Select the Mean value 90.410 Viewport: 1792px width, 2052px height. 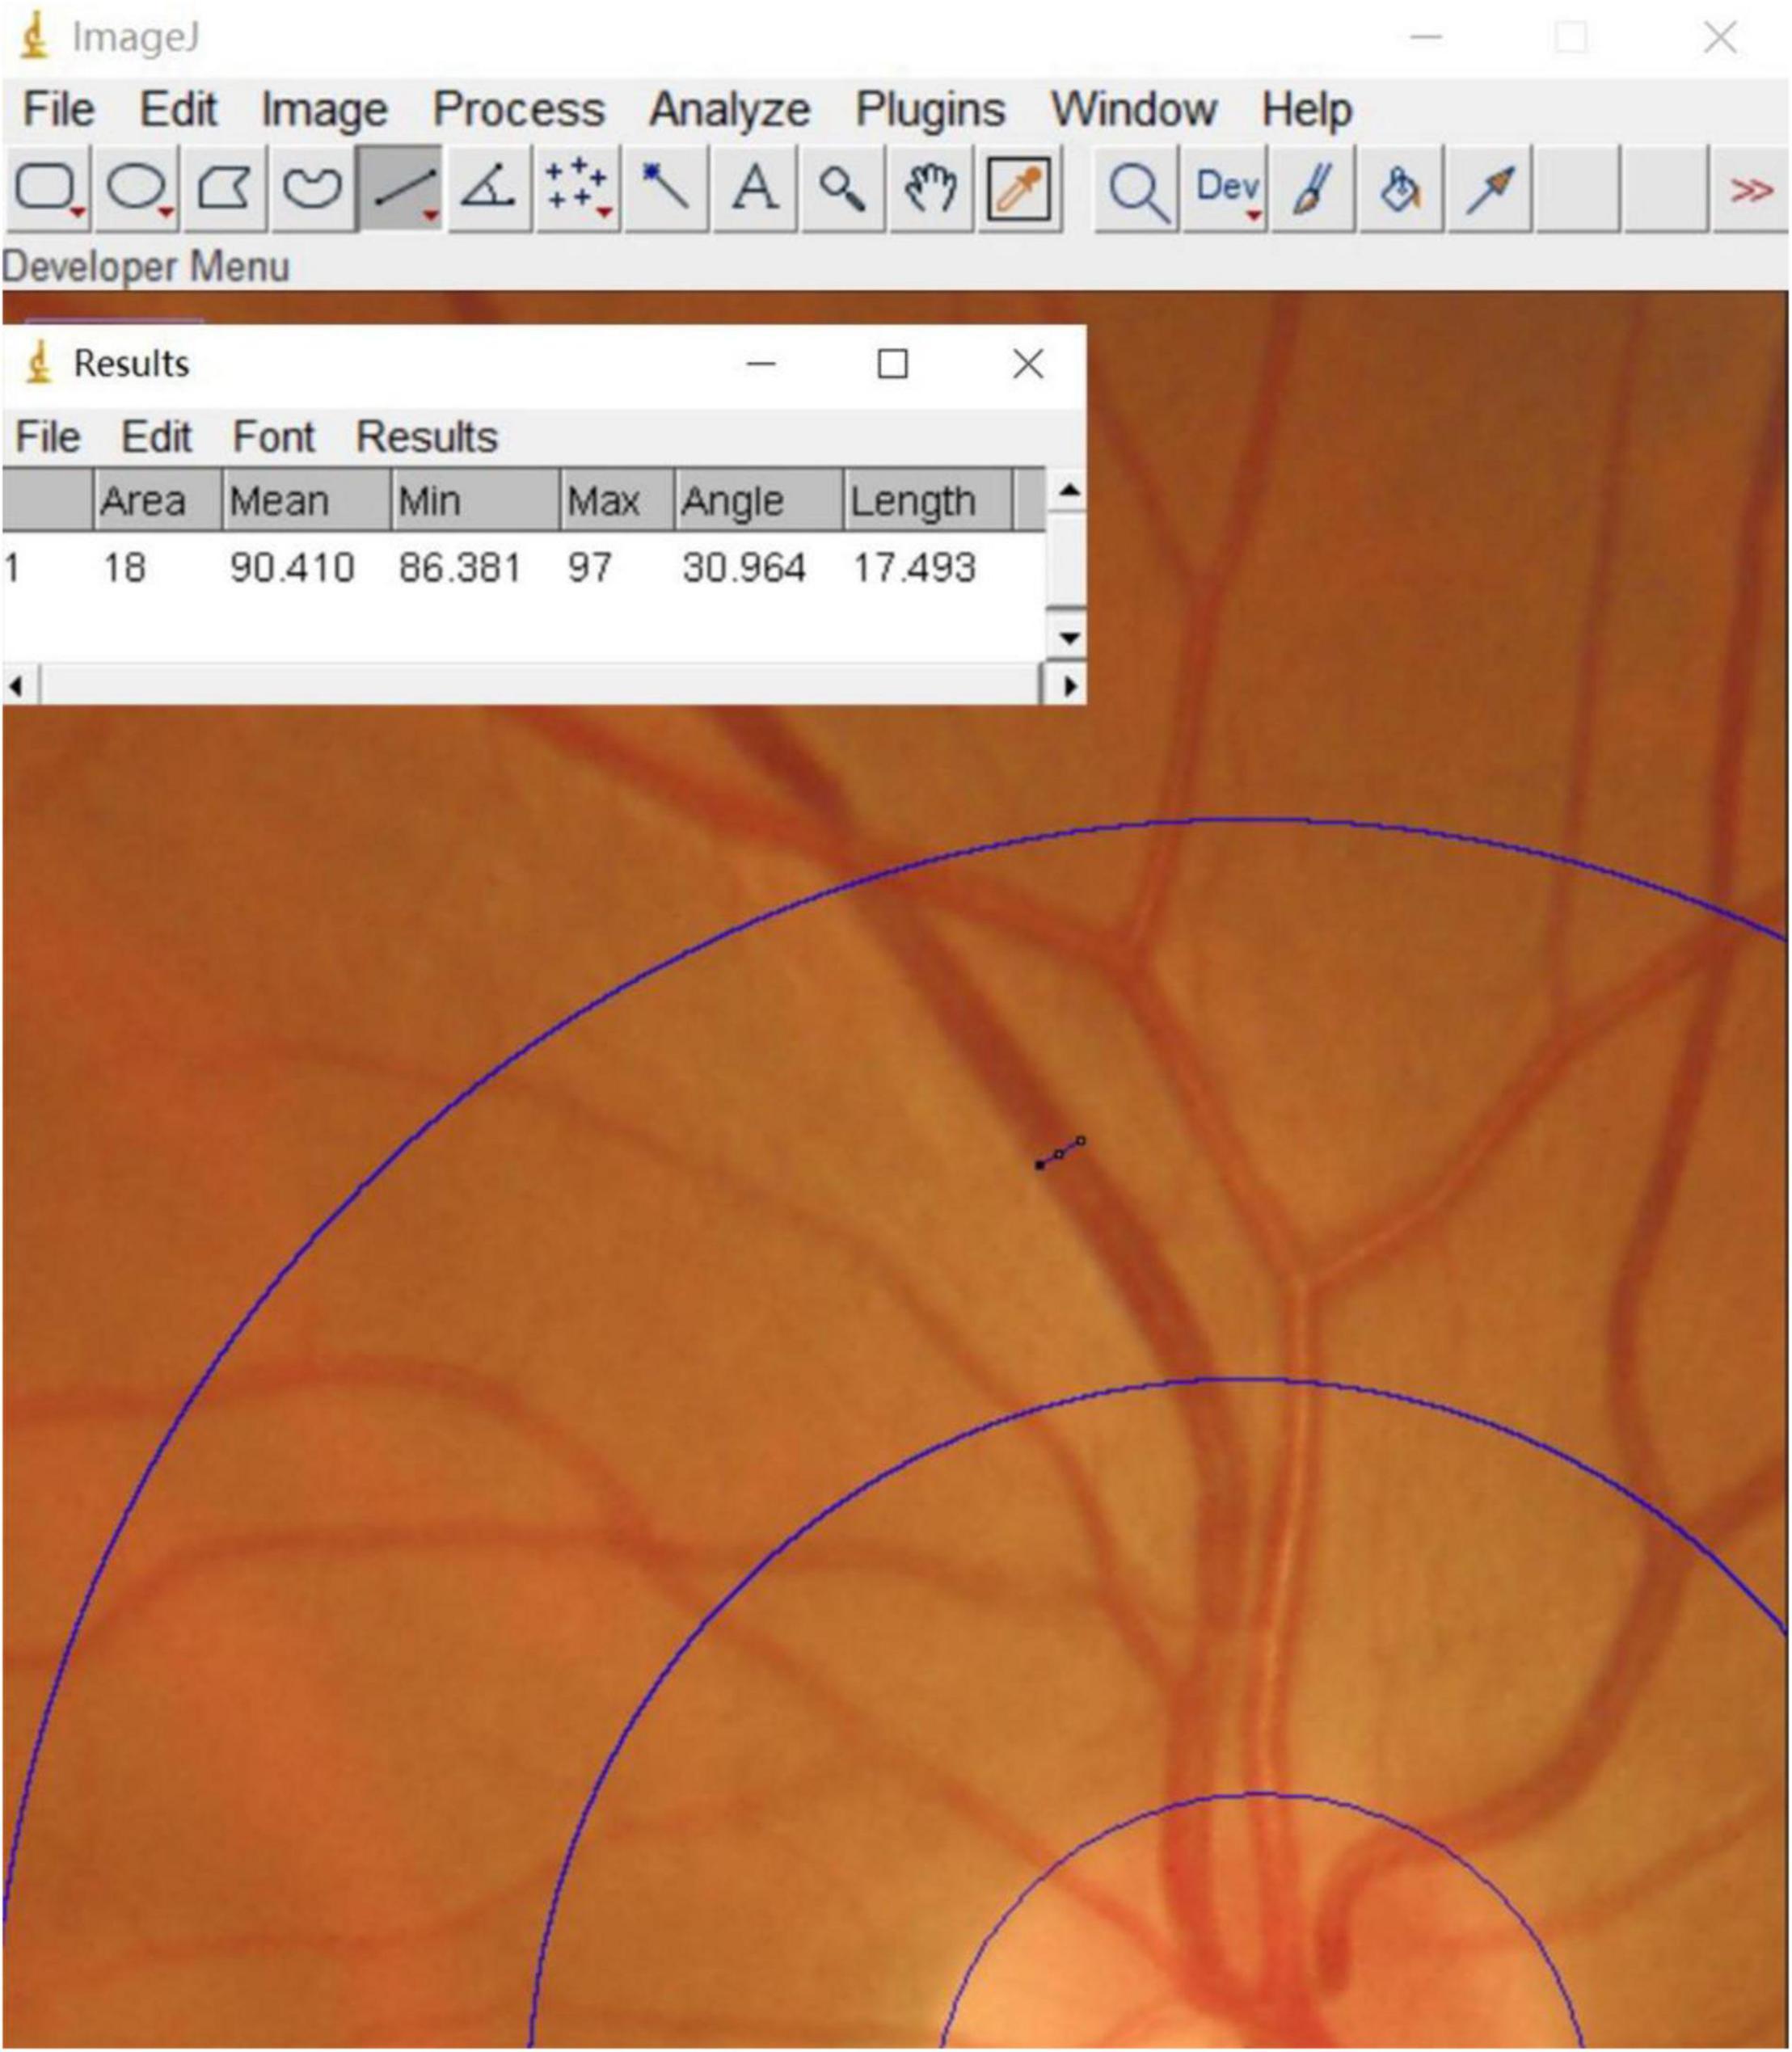[292, 568]
